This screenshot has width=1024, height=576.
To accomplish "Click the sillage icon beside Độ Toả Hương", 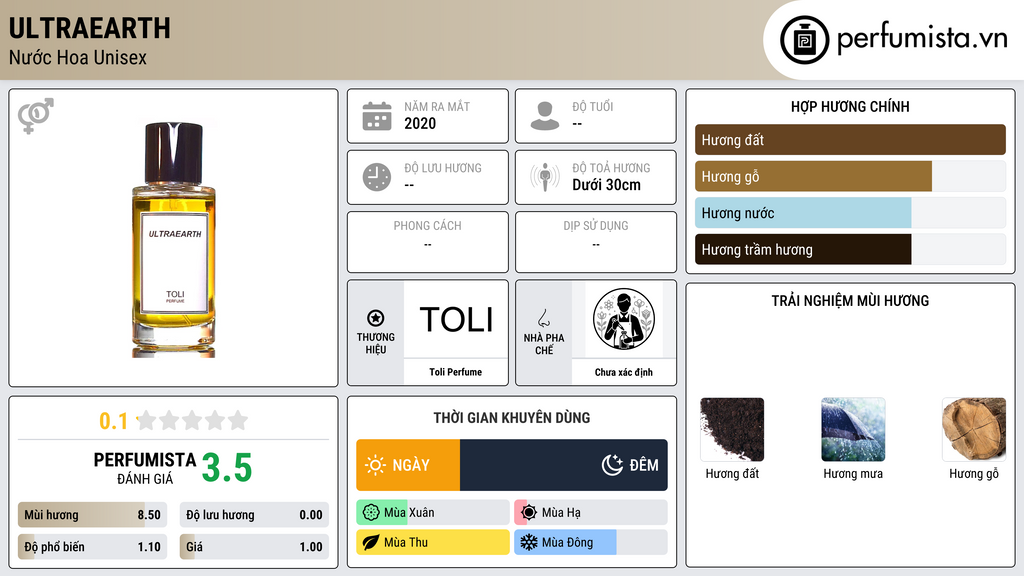I will [x=545, y=177].
